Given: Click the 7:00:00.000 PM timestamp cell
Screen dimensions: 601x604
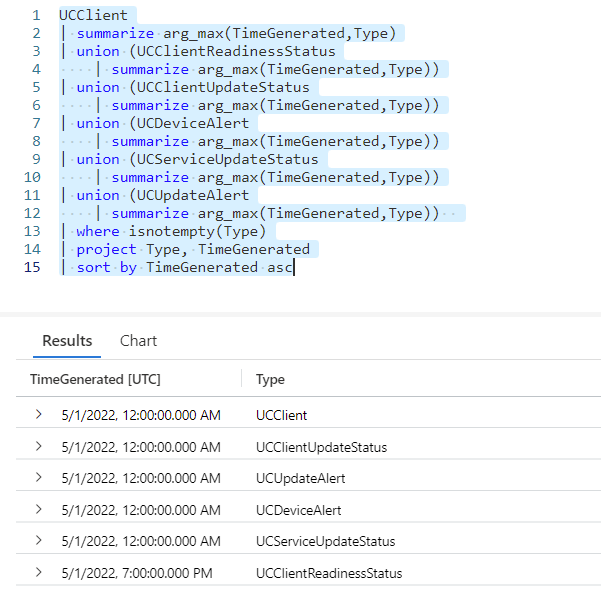Looking at the screenshot, I should [x=140, y=573].
